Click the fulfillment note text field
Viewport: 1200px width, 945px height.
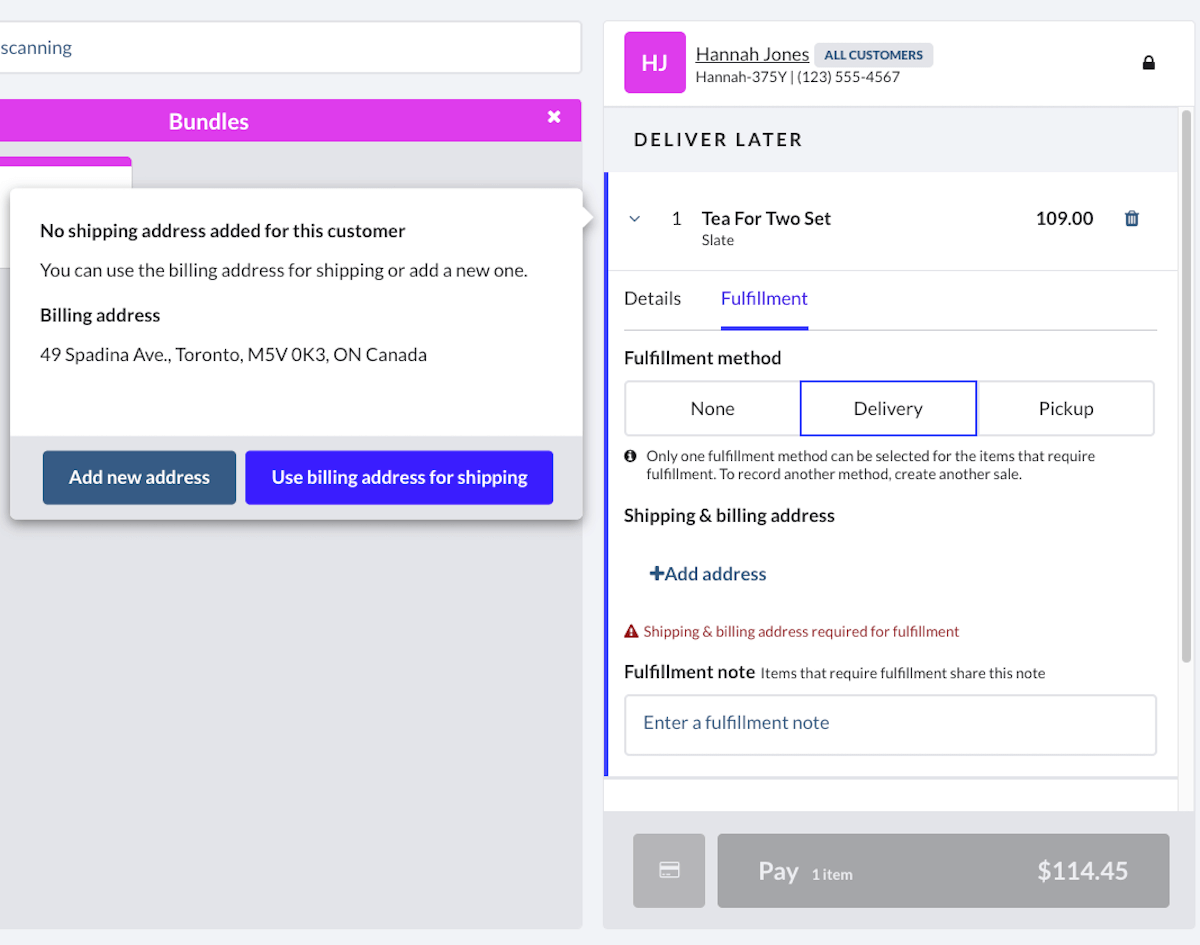[x=890, y=724]
